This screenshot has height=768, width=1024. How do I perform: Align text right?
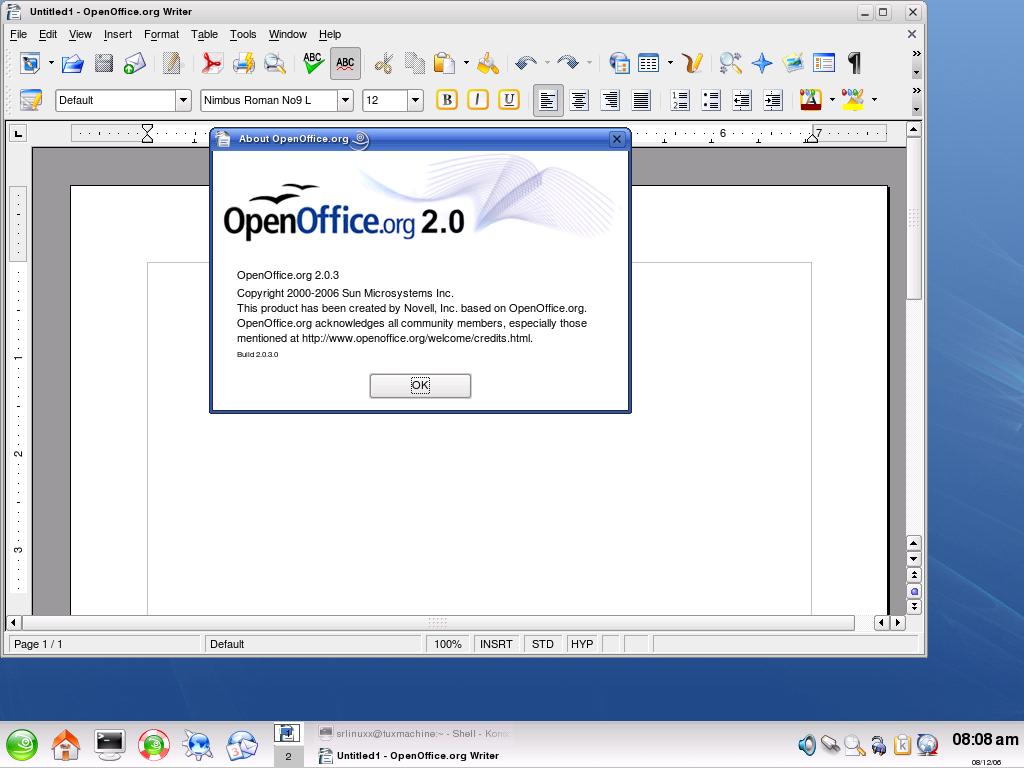610,101
